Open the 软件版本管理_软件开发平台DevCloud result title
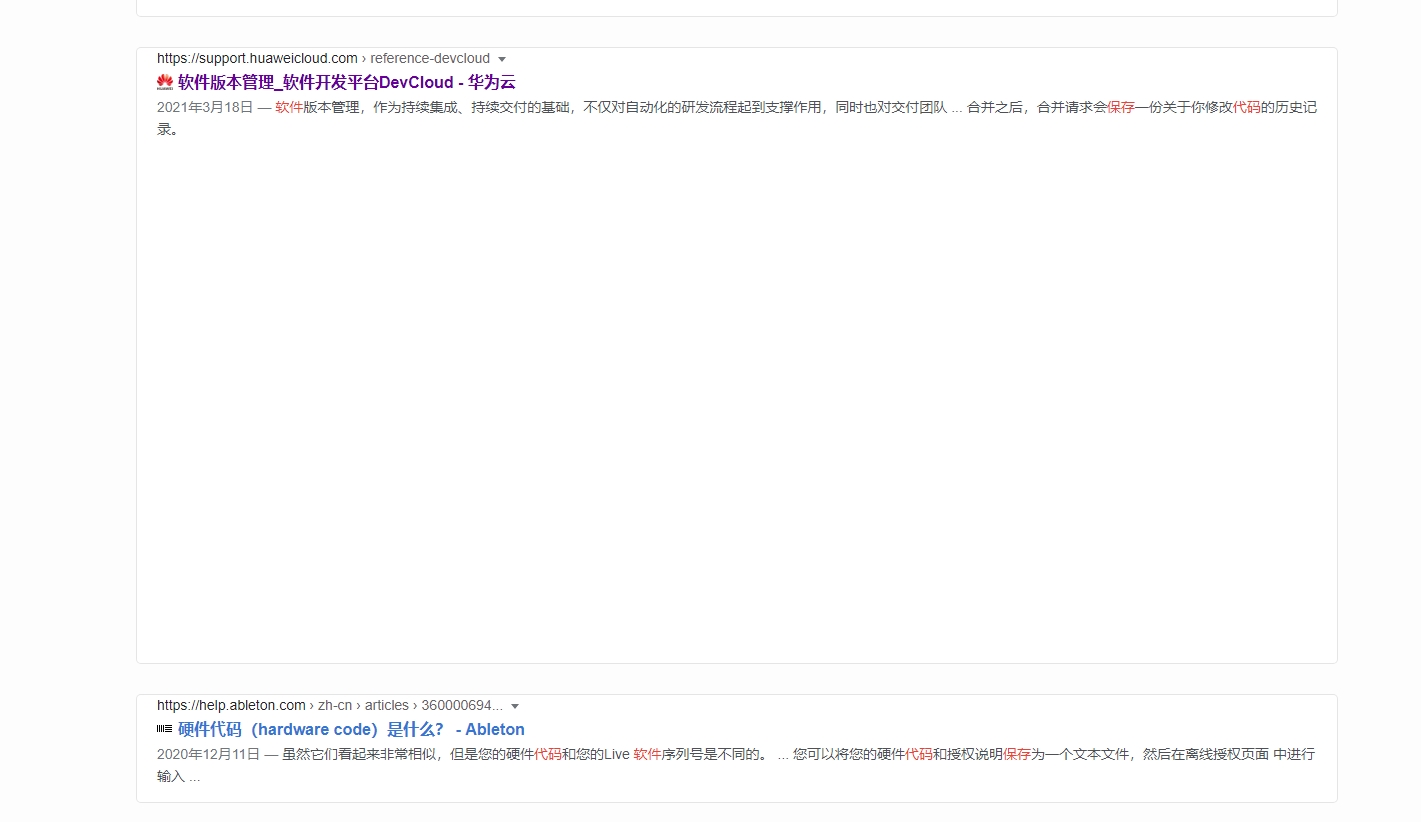This screenshot has width=1421, height=822. [x=344, y=82]
